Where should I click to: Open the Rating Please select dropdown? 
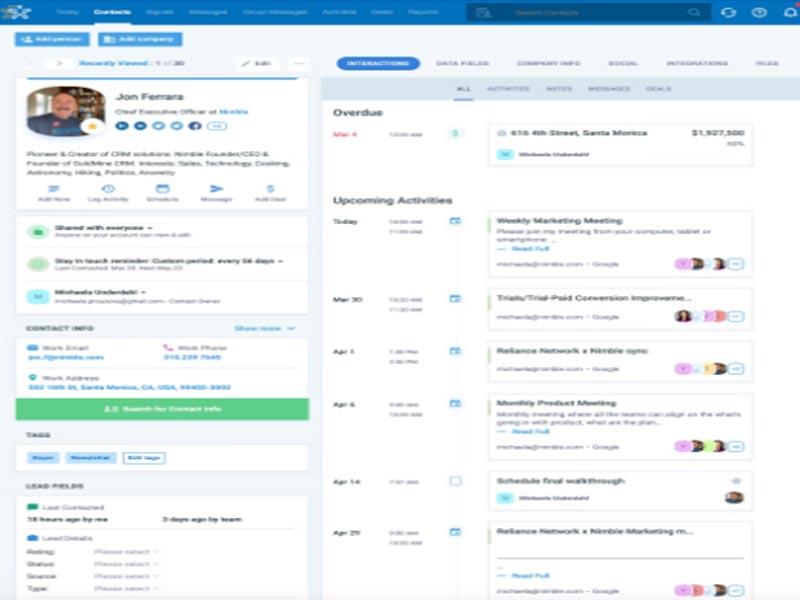pos(127,552)
